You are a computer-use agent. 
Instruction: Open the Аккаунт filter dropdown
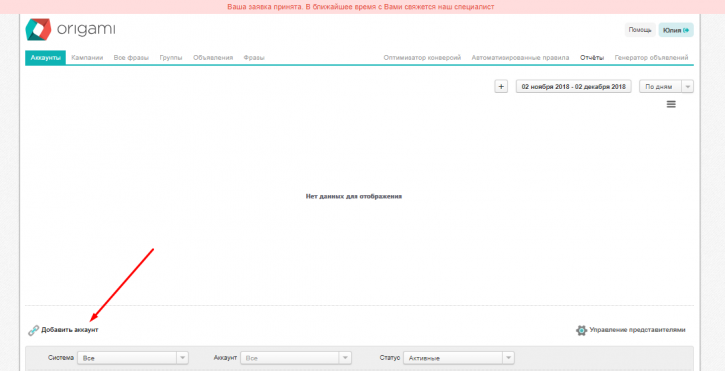(x=296, y=358)
